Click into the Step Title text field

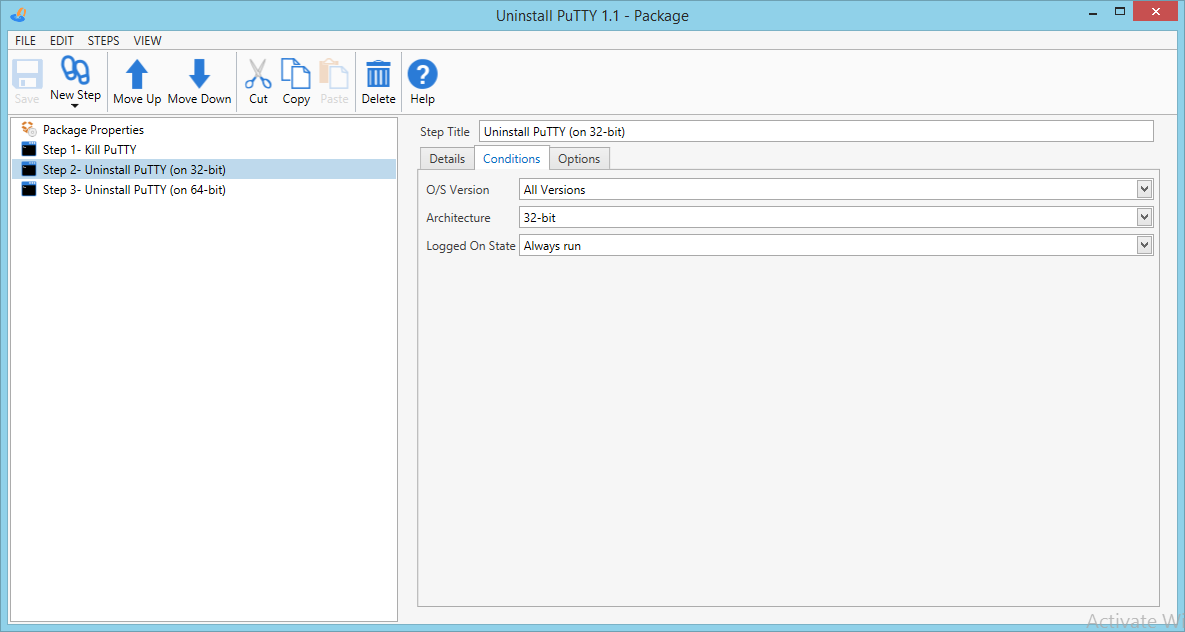click(x=816, y=132)
